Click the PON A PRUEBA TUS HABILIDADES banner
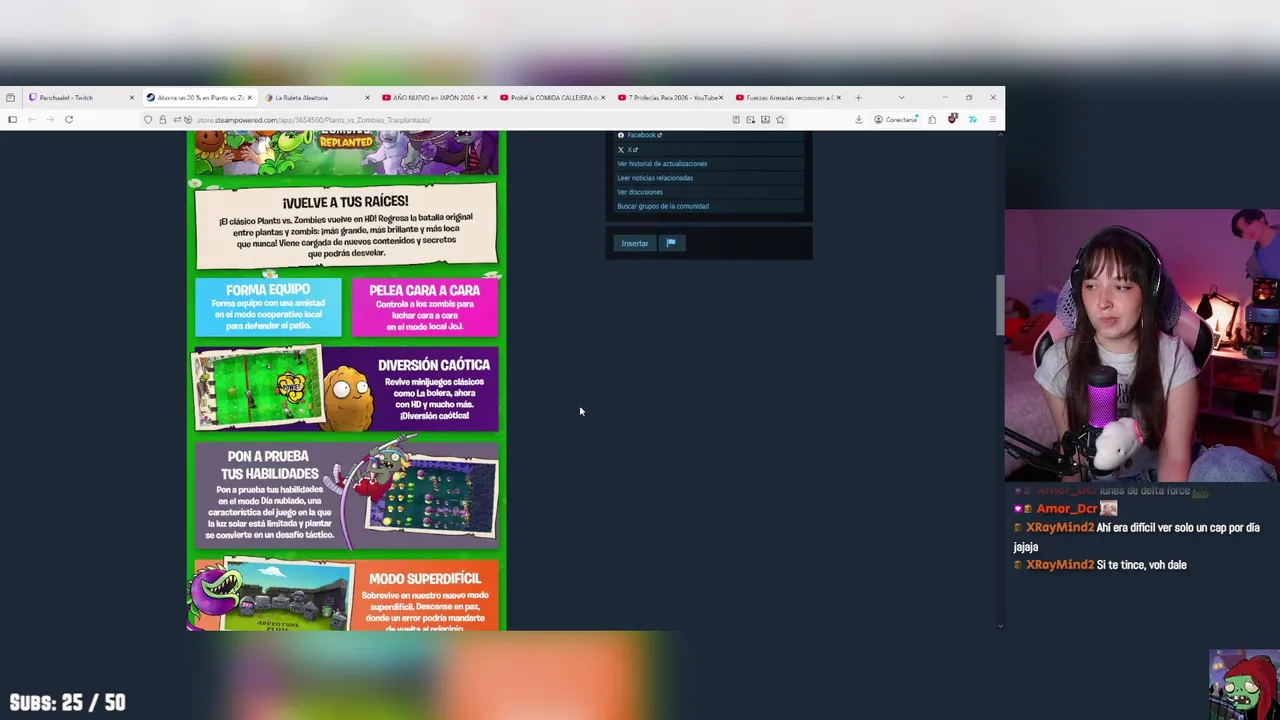 tap(346, 493)
